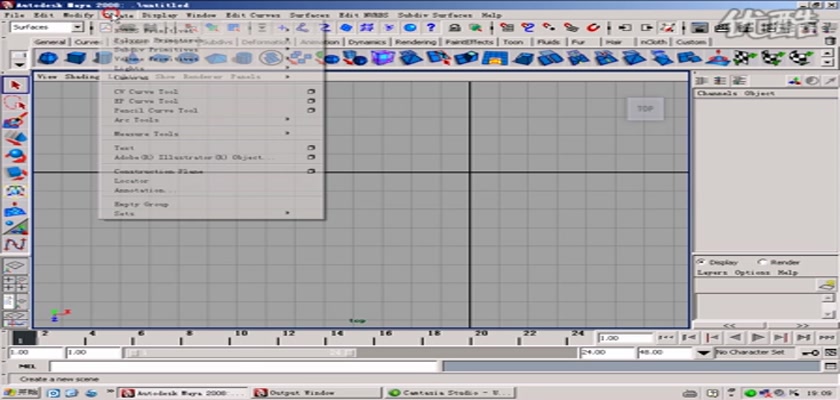
Task: Choose the Scale tool in toolbox
Action: [16, 173]
